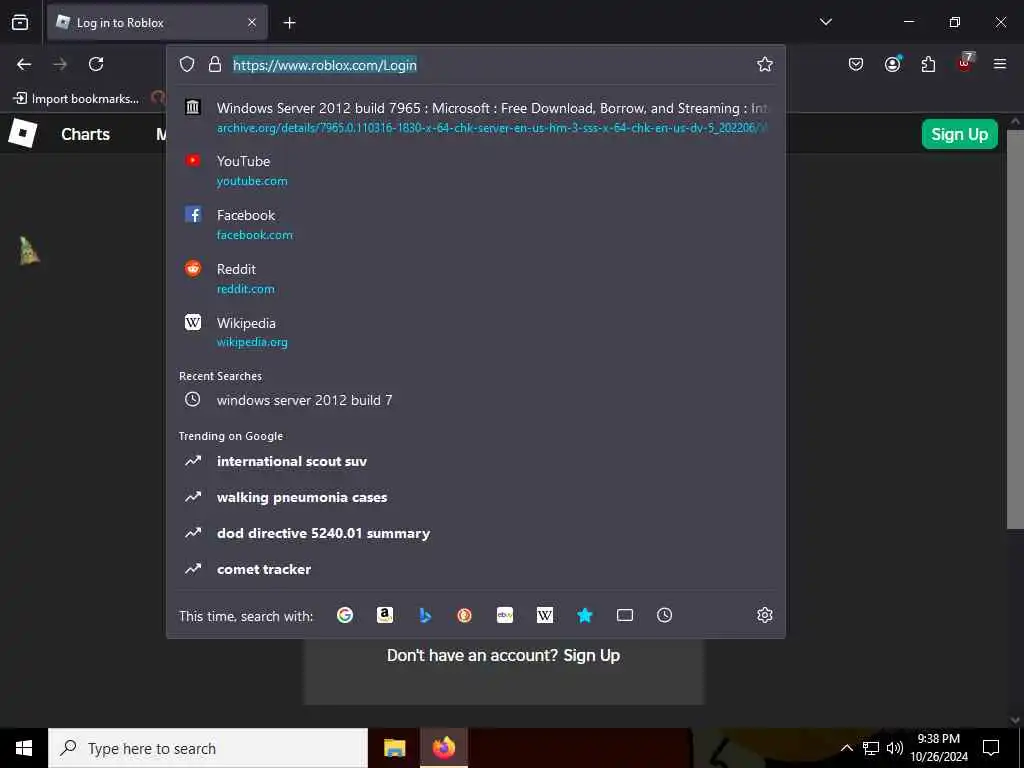1024x768 pixels.
Task: Search this time with Bing icon
Action: (x=425, y=615)
